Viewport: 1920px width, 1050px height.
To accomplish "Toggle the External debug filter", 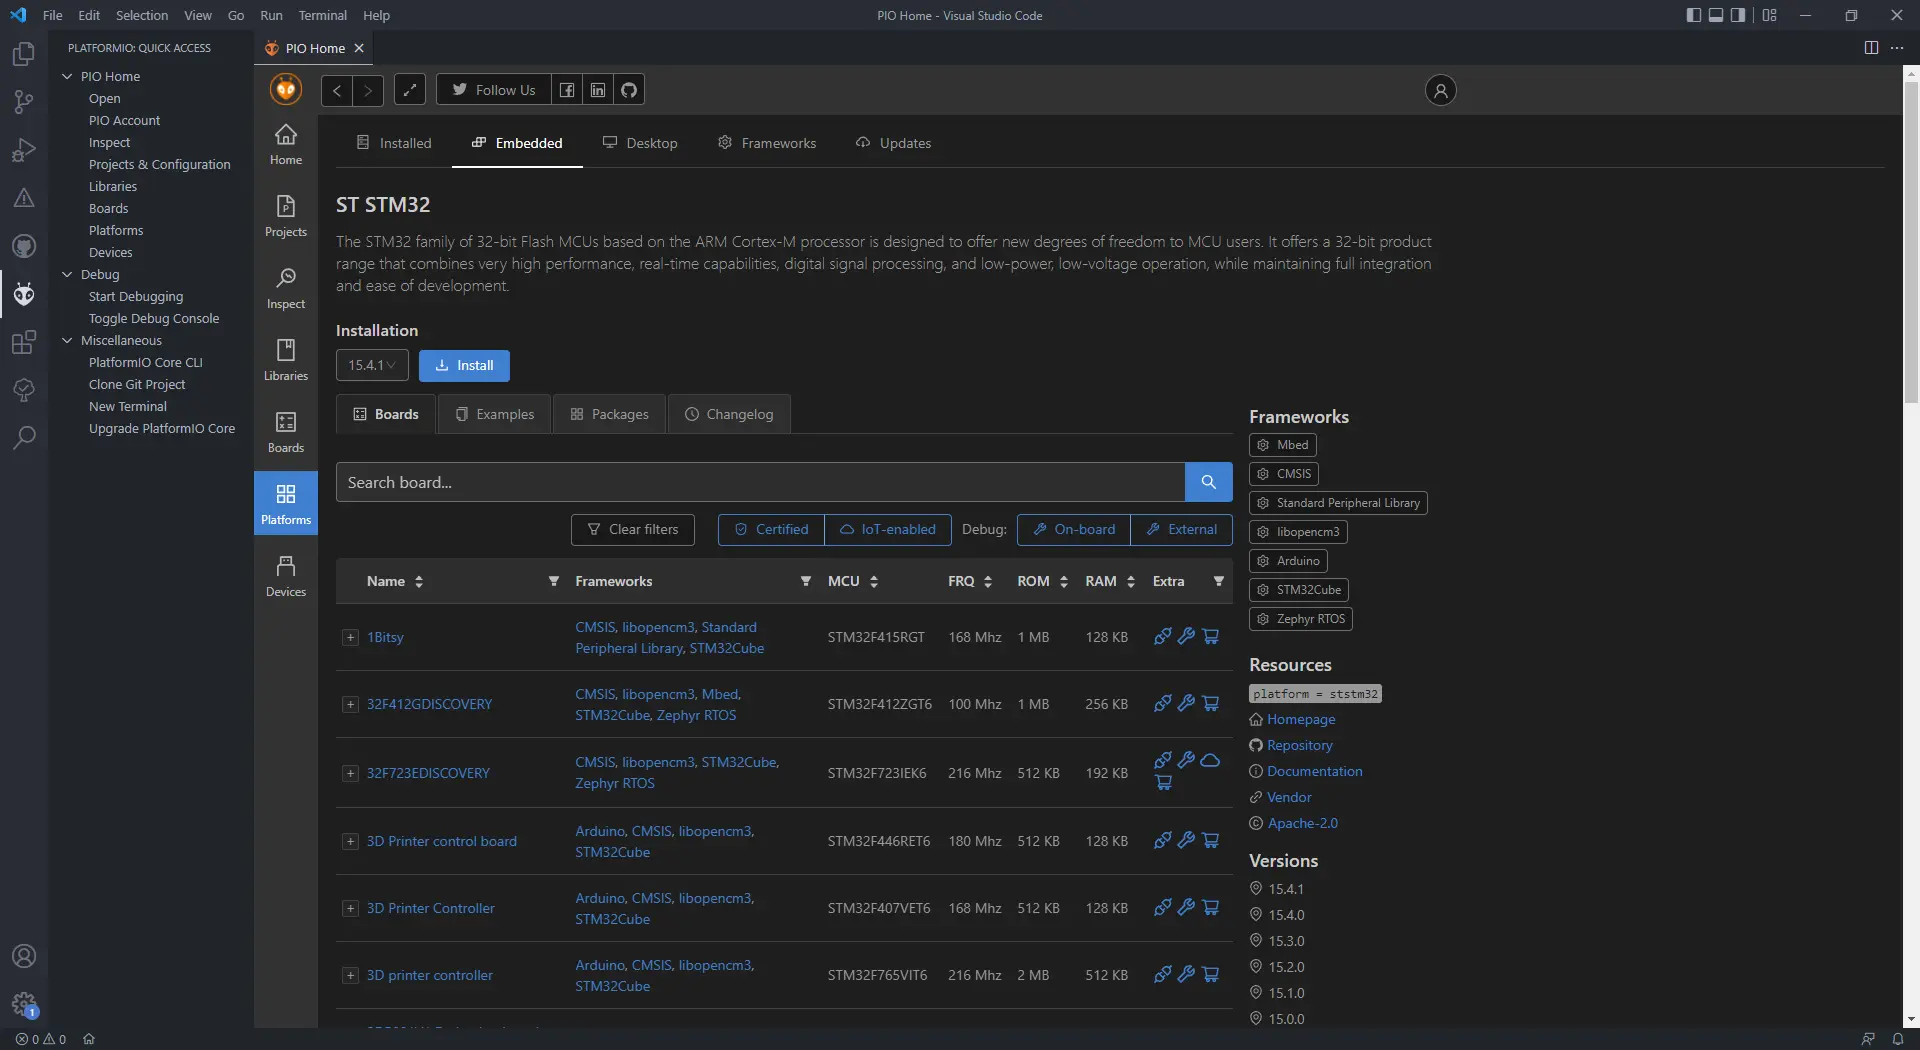I will [x=1181, y=529].
